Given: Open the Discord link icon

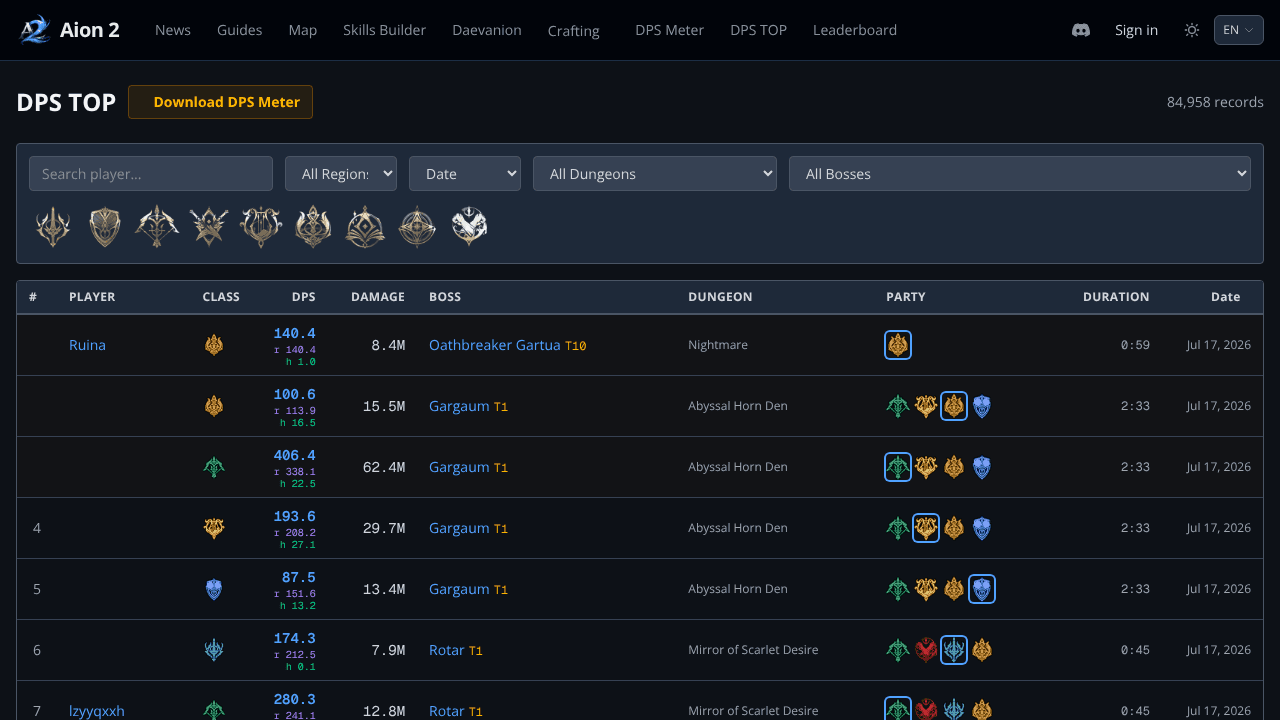Looking at the screenshot, I should point(1081,30).
